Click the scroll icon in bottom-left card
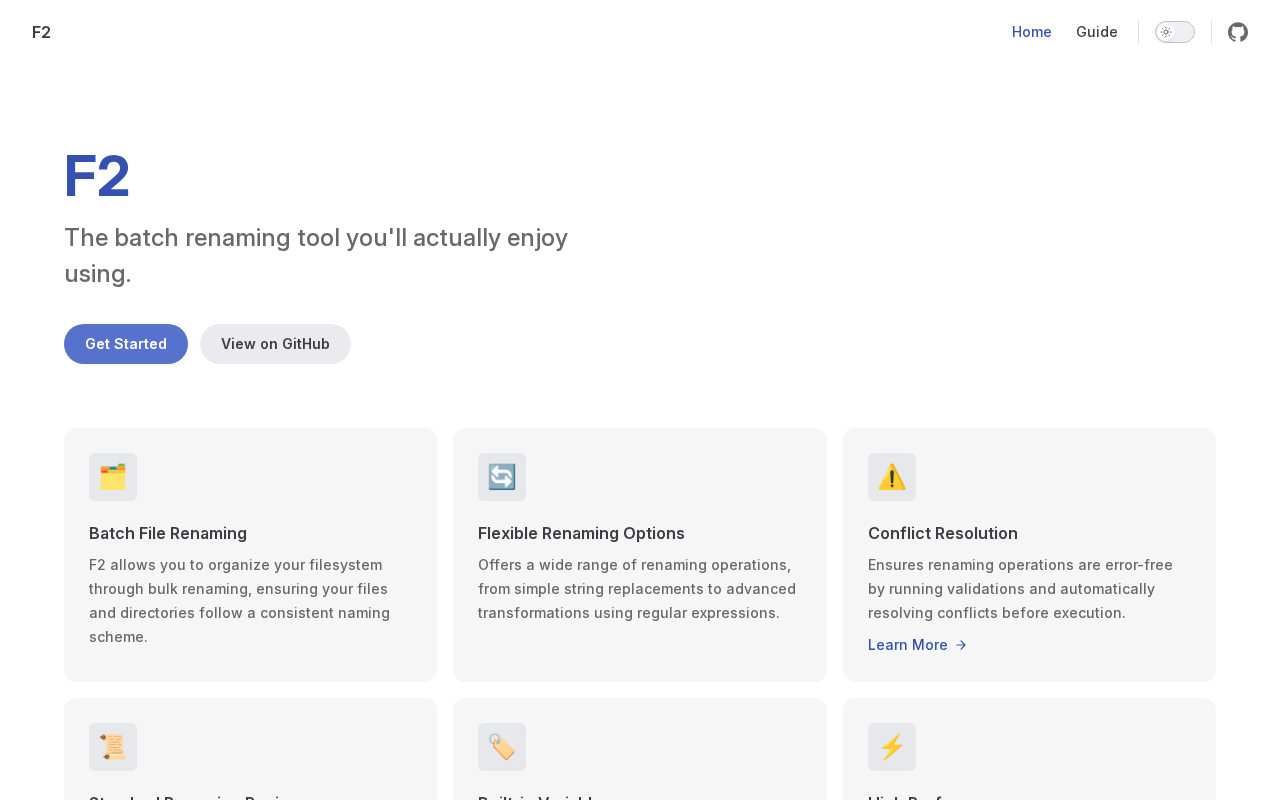 [x=113, y=747]
